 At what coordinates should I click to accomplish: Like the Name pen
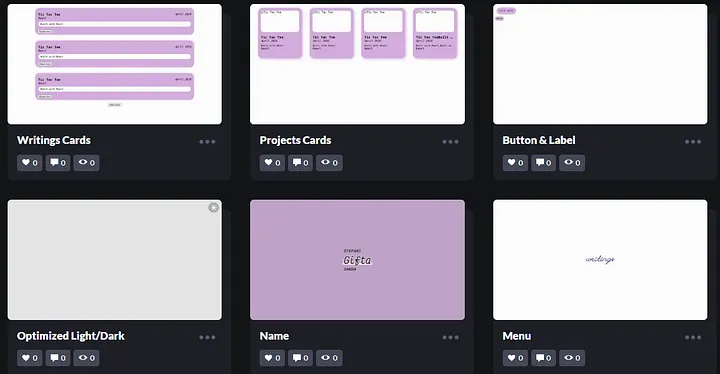[272, 358]
